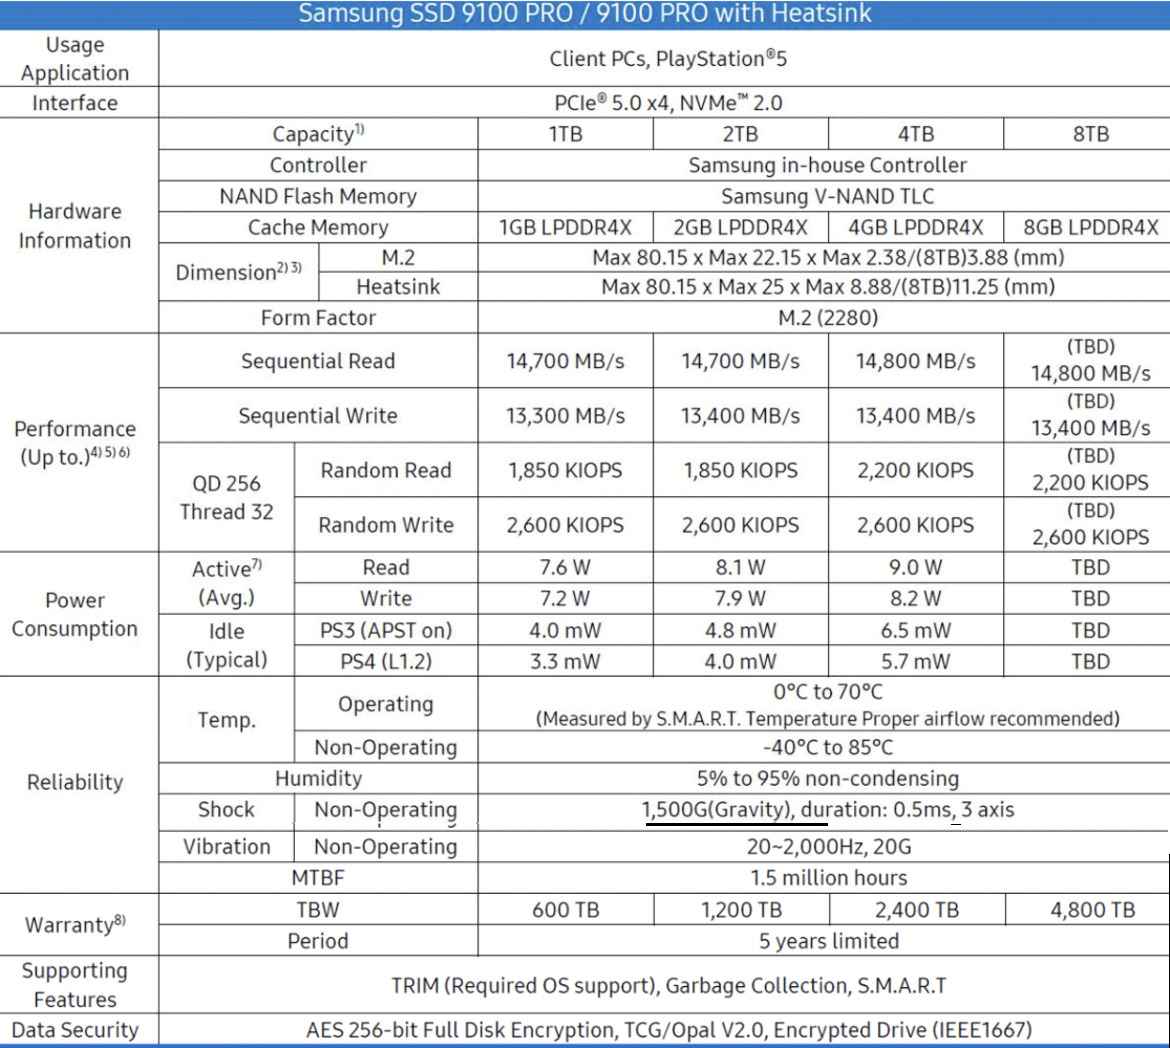Click the '5 years limited' warranty period
Screen dimensions: 1170x1048
[x=828, y=941]
